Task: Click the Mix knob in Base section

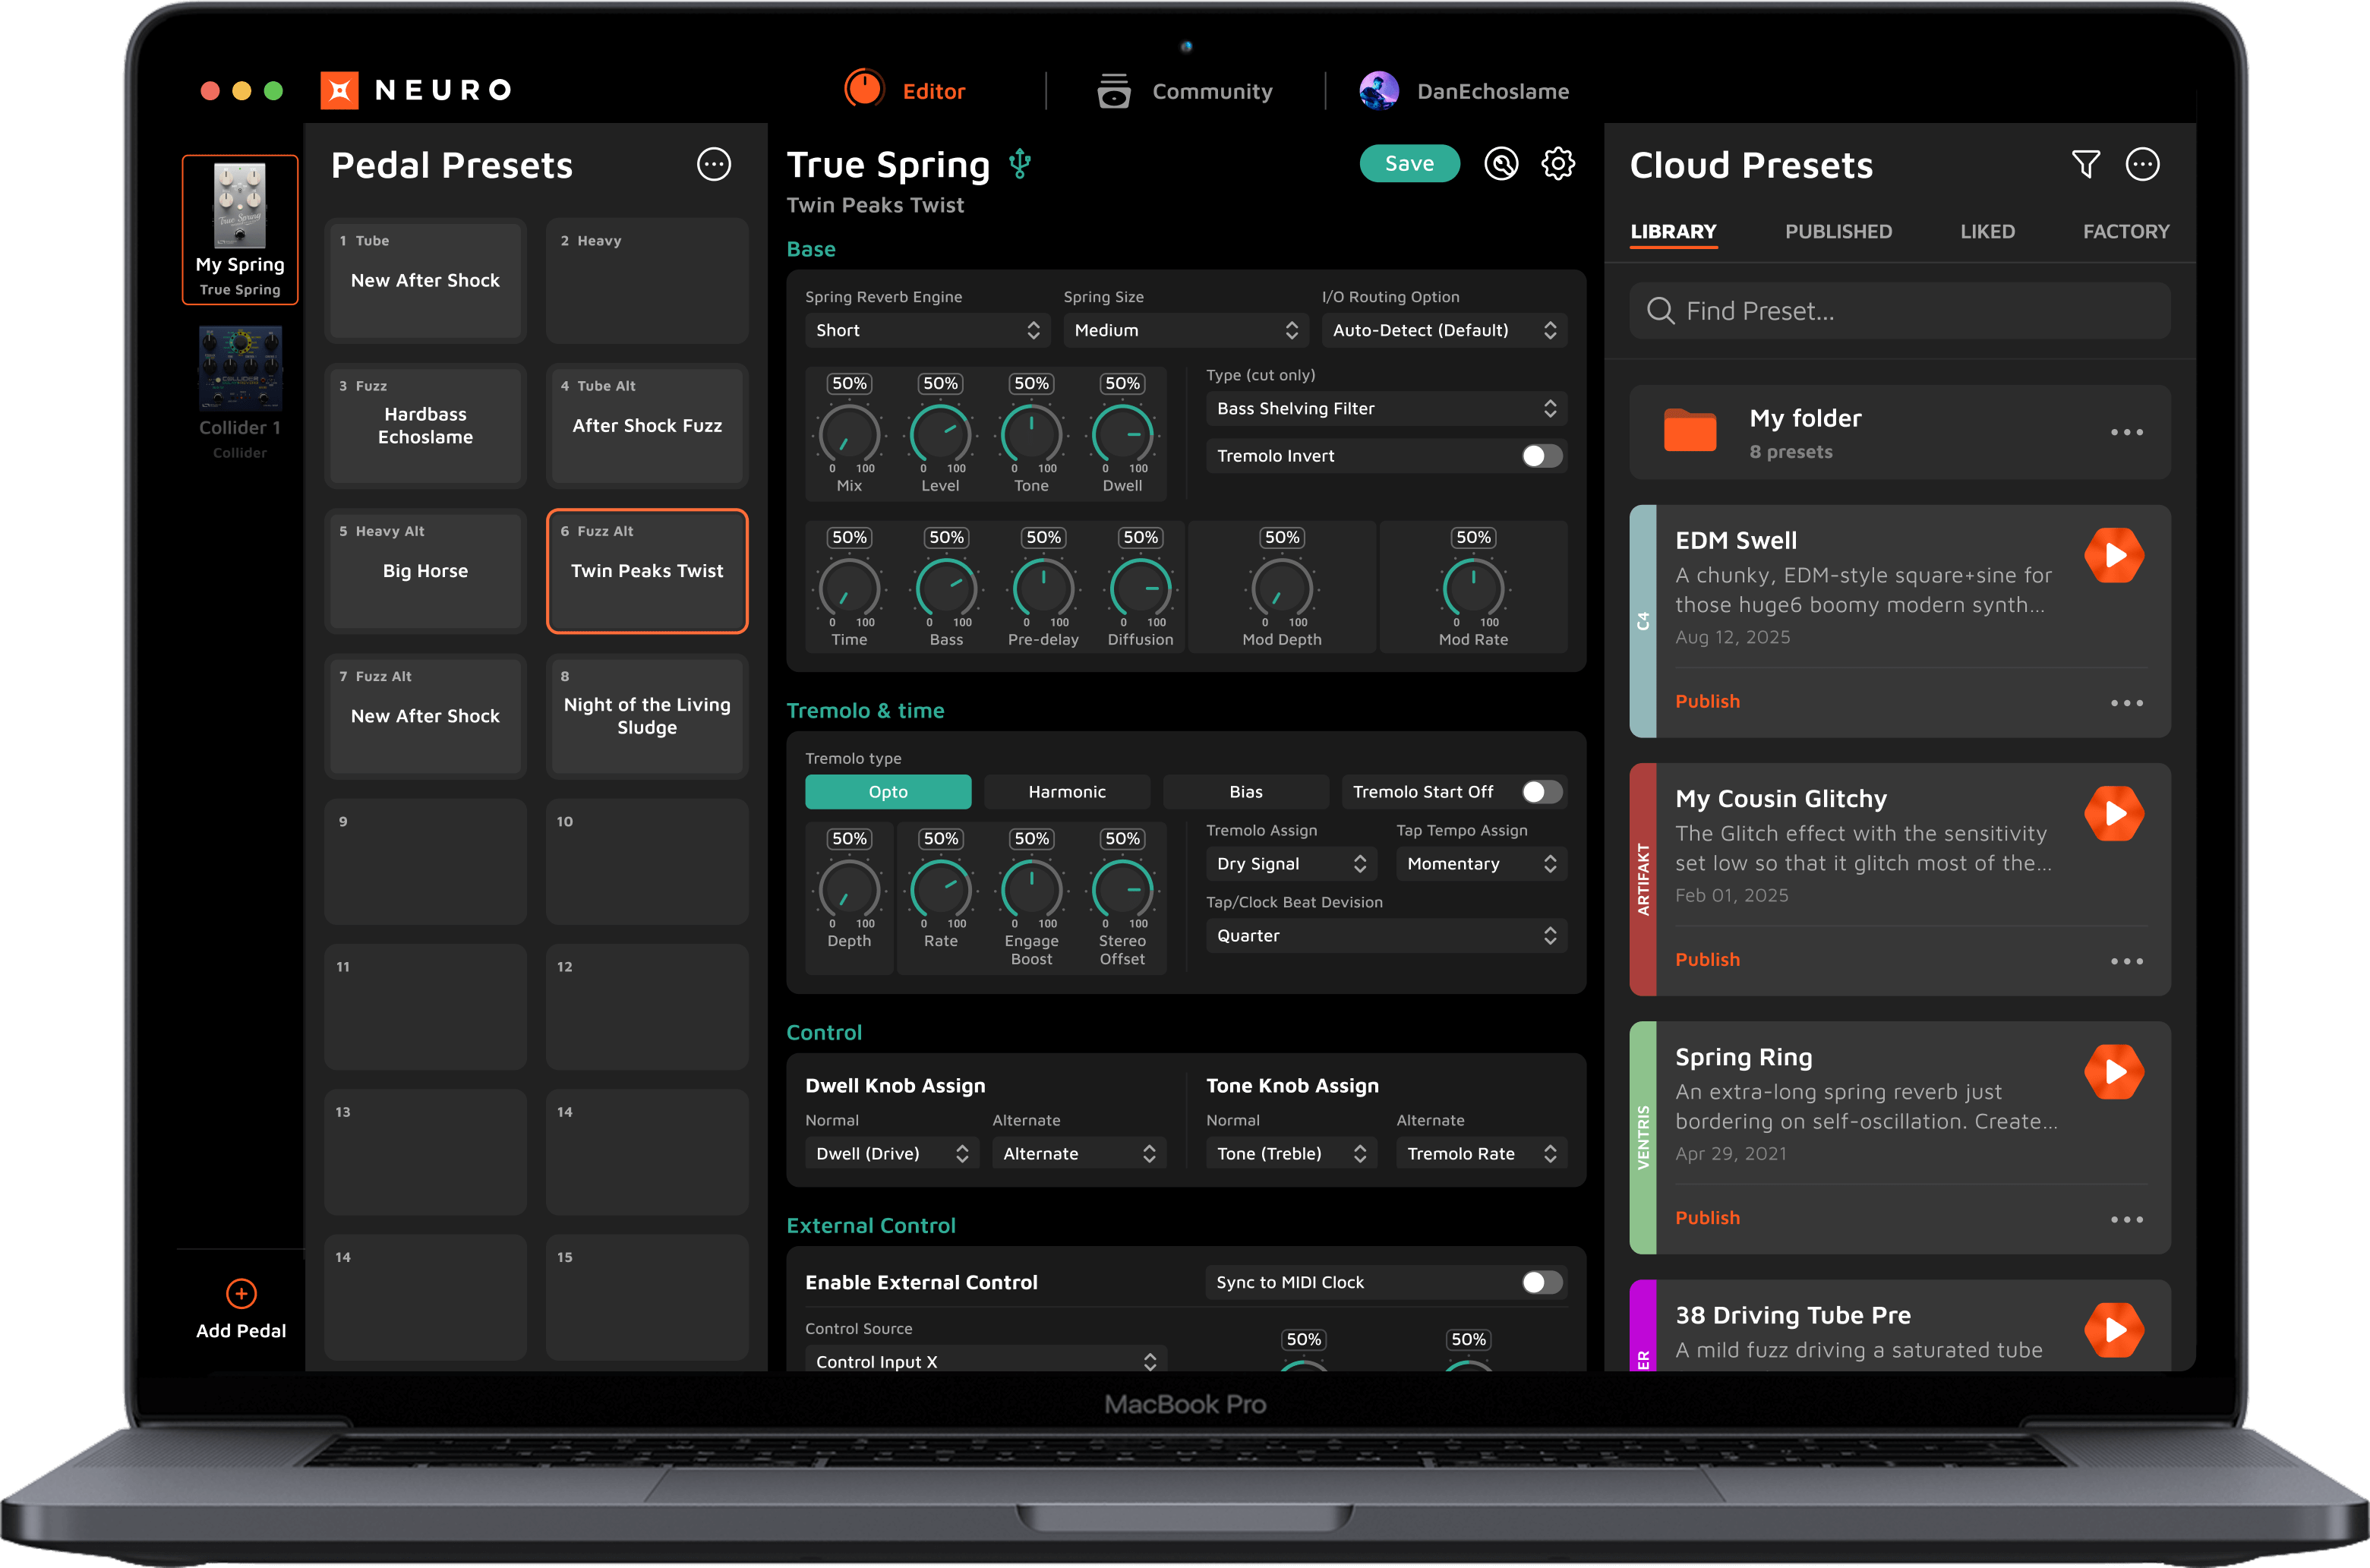Action: 849,434
